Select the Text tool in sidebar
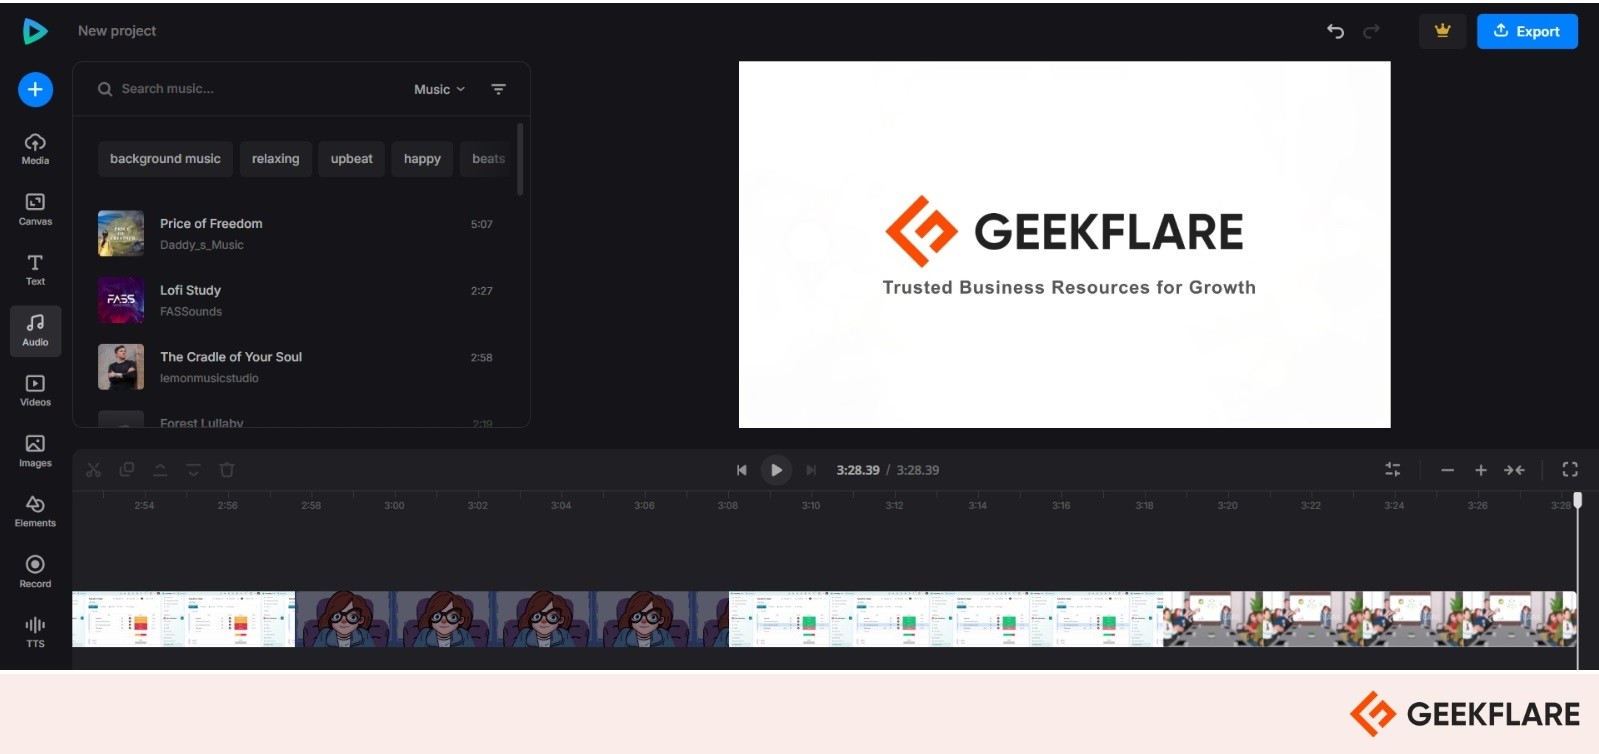 coord(35,270)
